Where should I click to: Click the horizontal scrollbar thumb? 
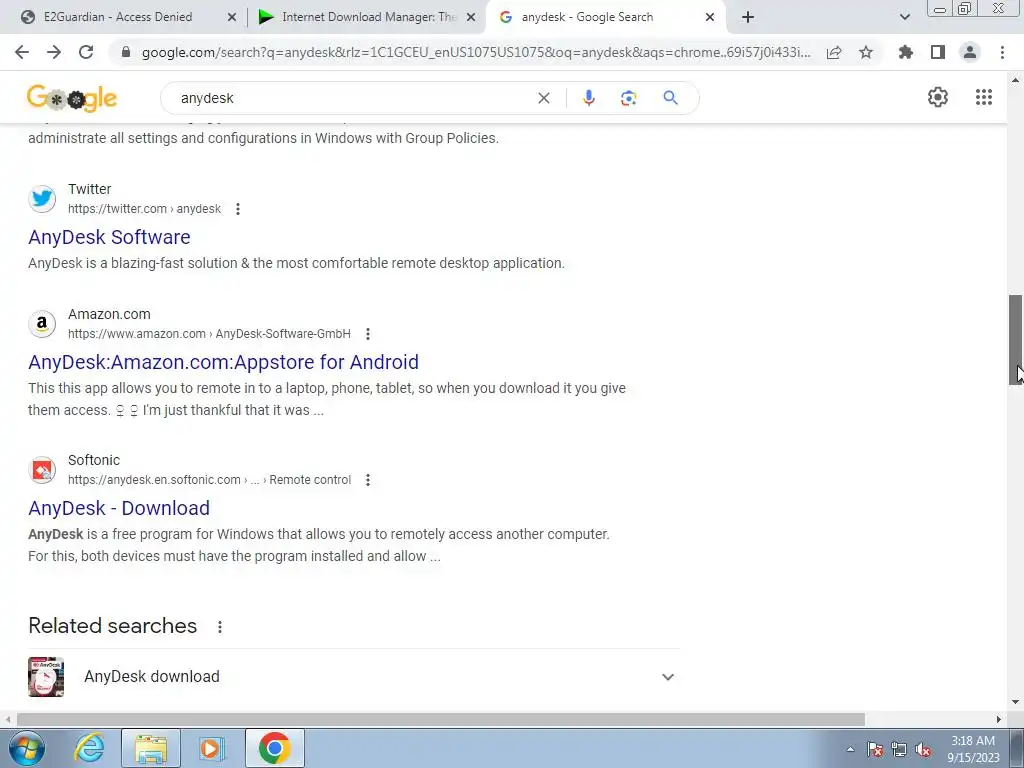[441, 719]
